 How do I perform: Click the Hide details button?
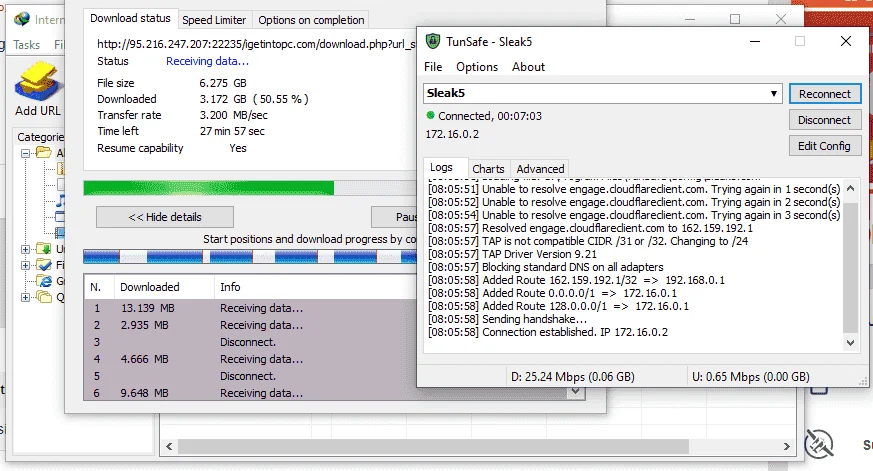(165, 217)
